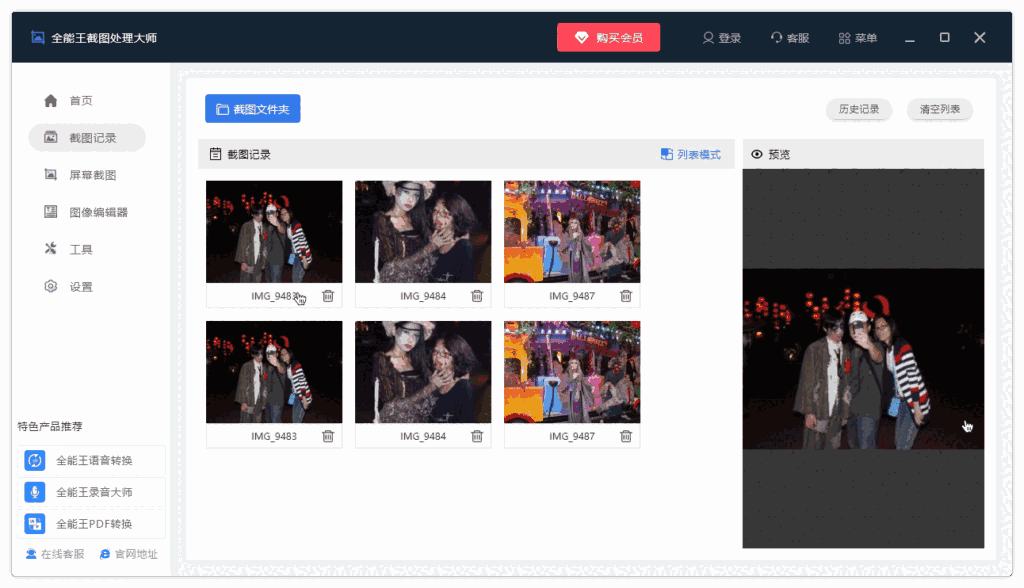Open the 截图文件夹 screenshot folder

coord(252,109)
